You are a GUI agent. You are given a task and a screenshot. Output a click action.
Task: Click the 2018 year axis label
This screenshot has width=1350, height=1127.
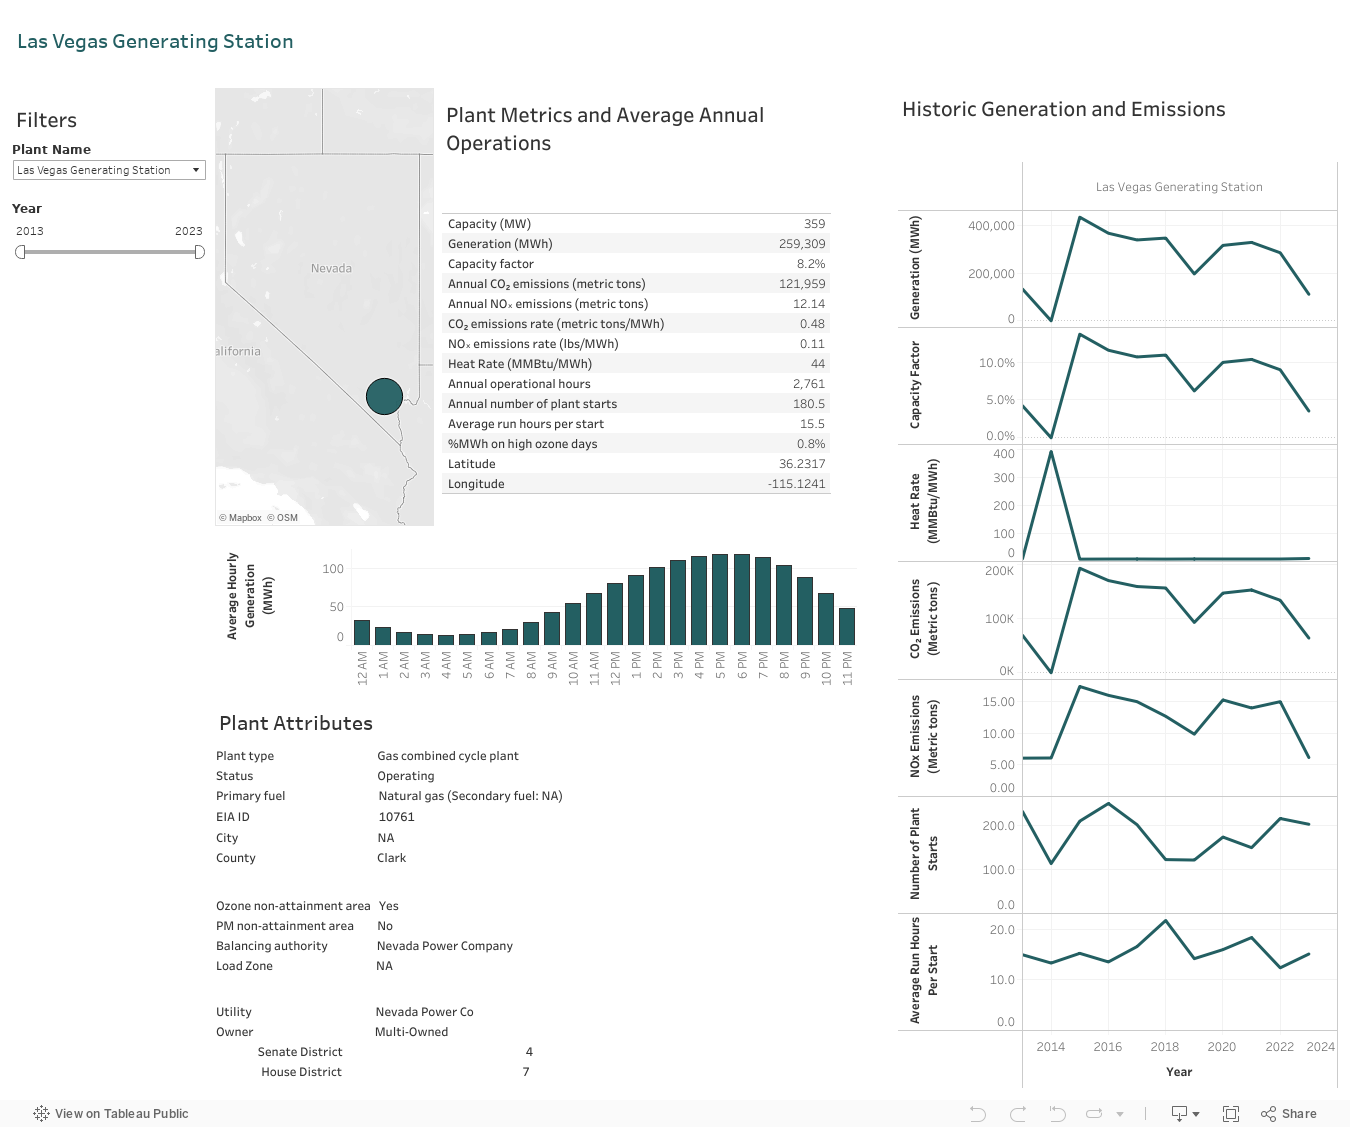coord(1165,1047)
